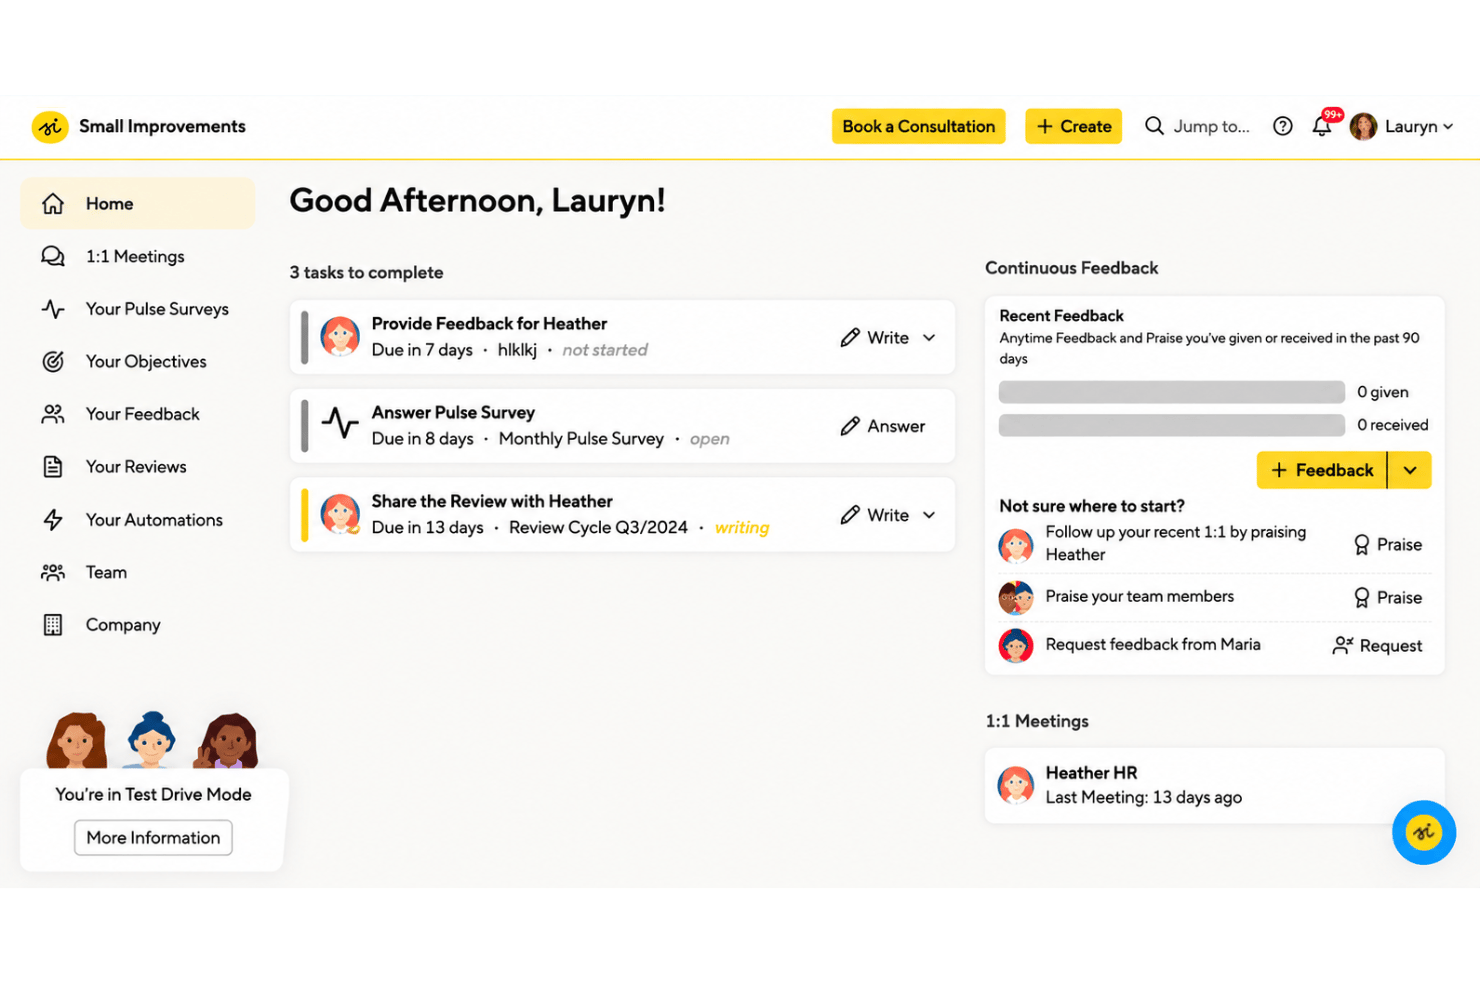
Task: Click Answer for the Pulse Survey task
Action: (x=883, y=426)
